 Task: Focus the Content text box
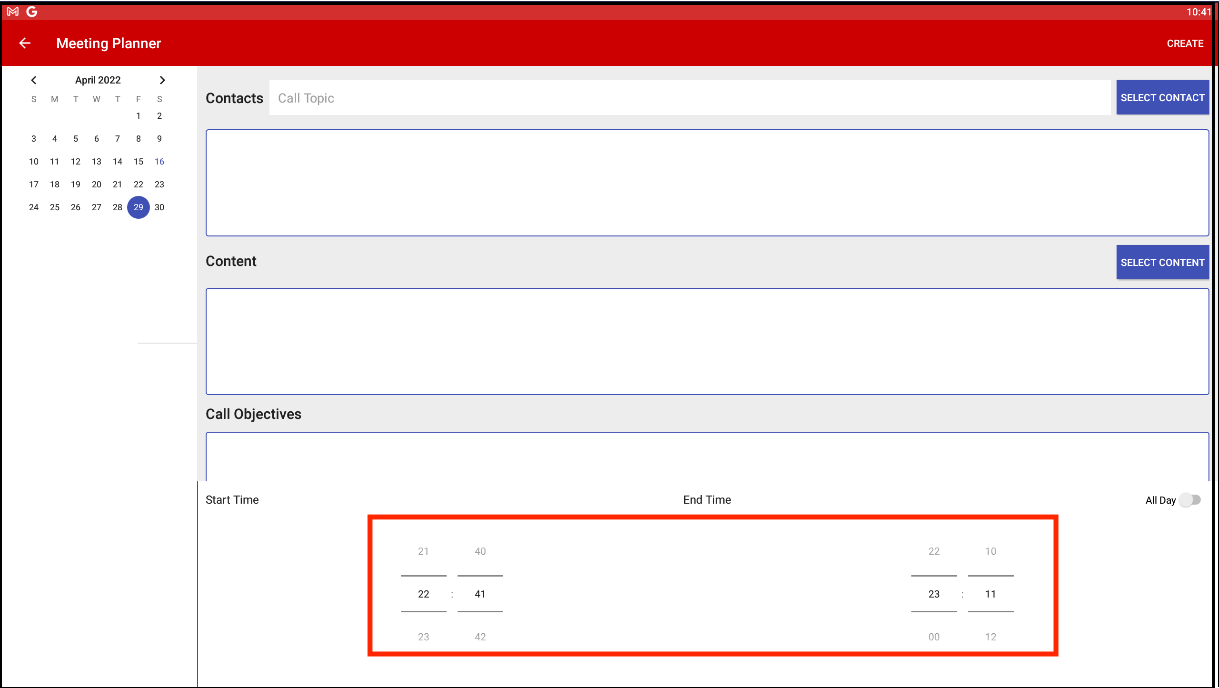click(x=707, y=341)
